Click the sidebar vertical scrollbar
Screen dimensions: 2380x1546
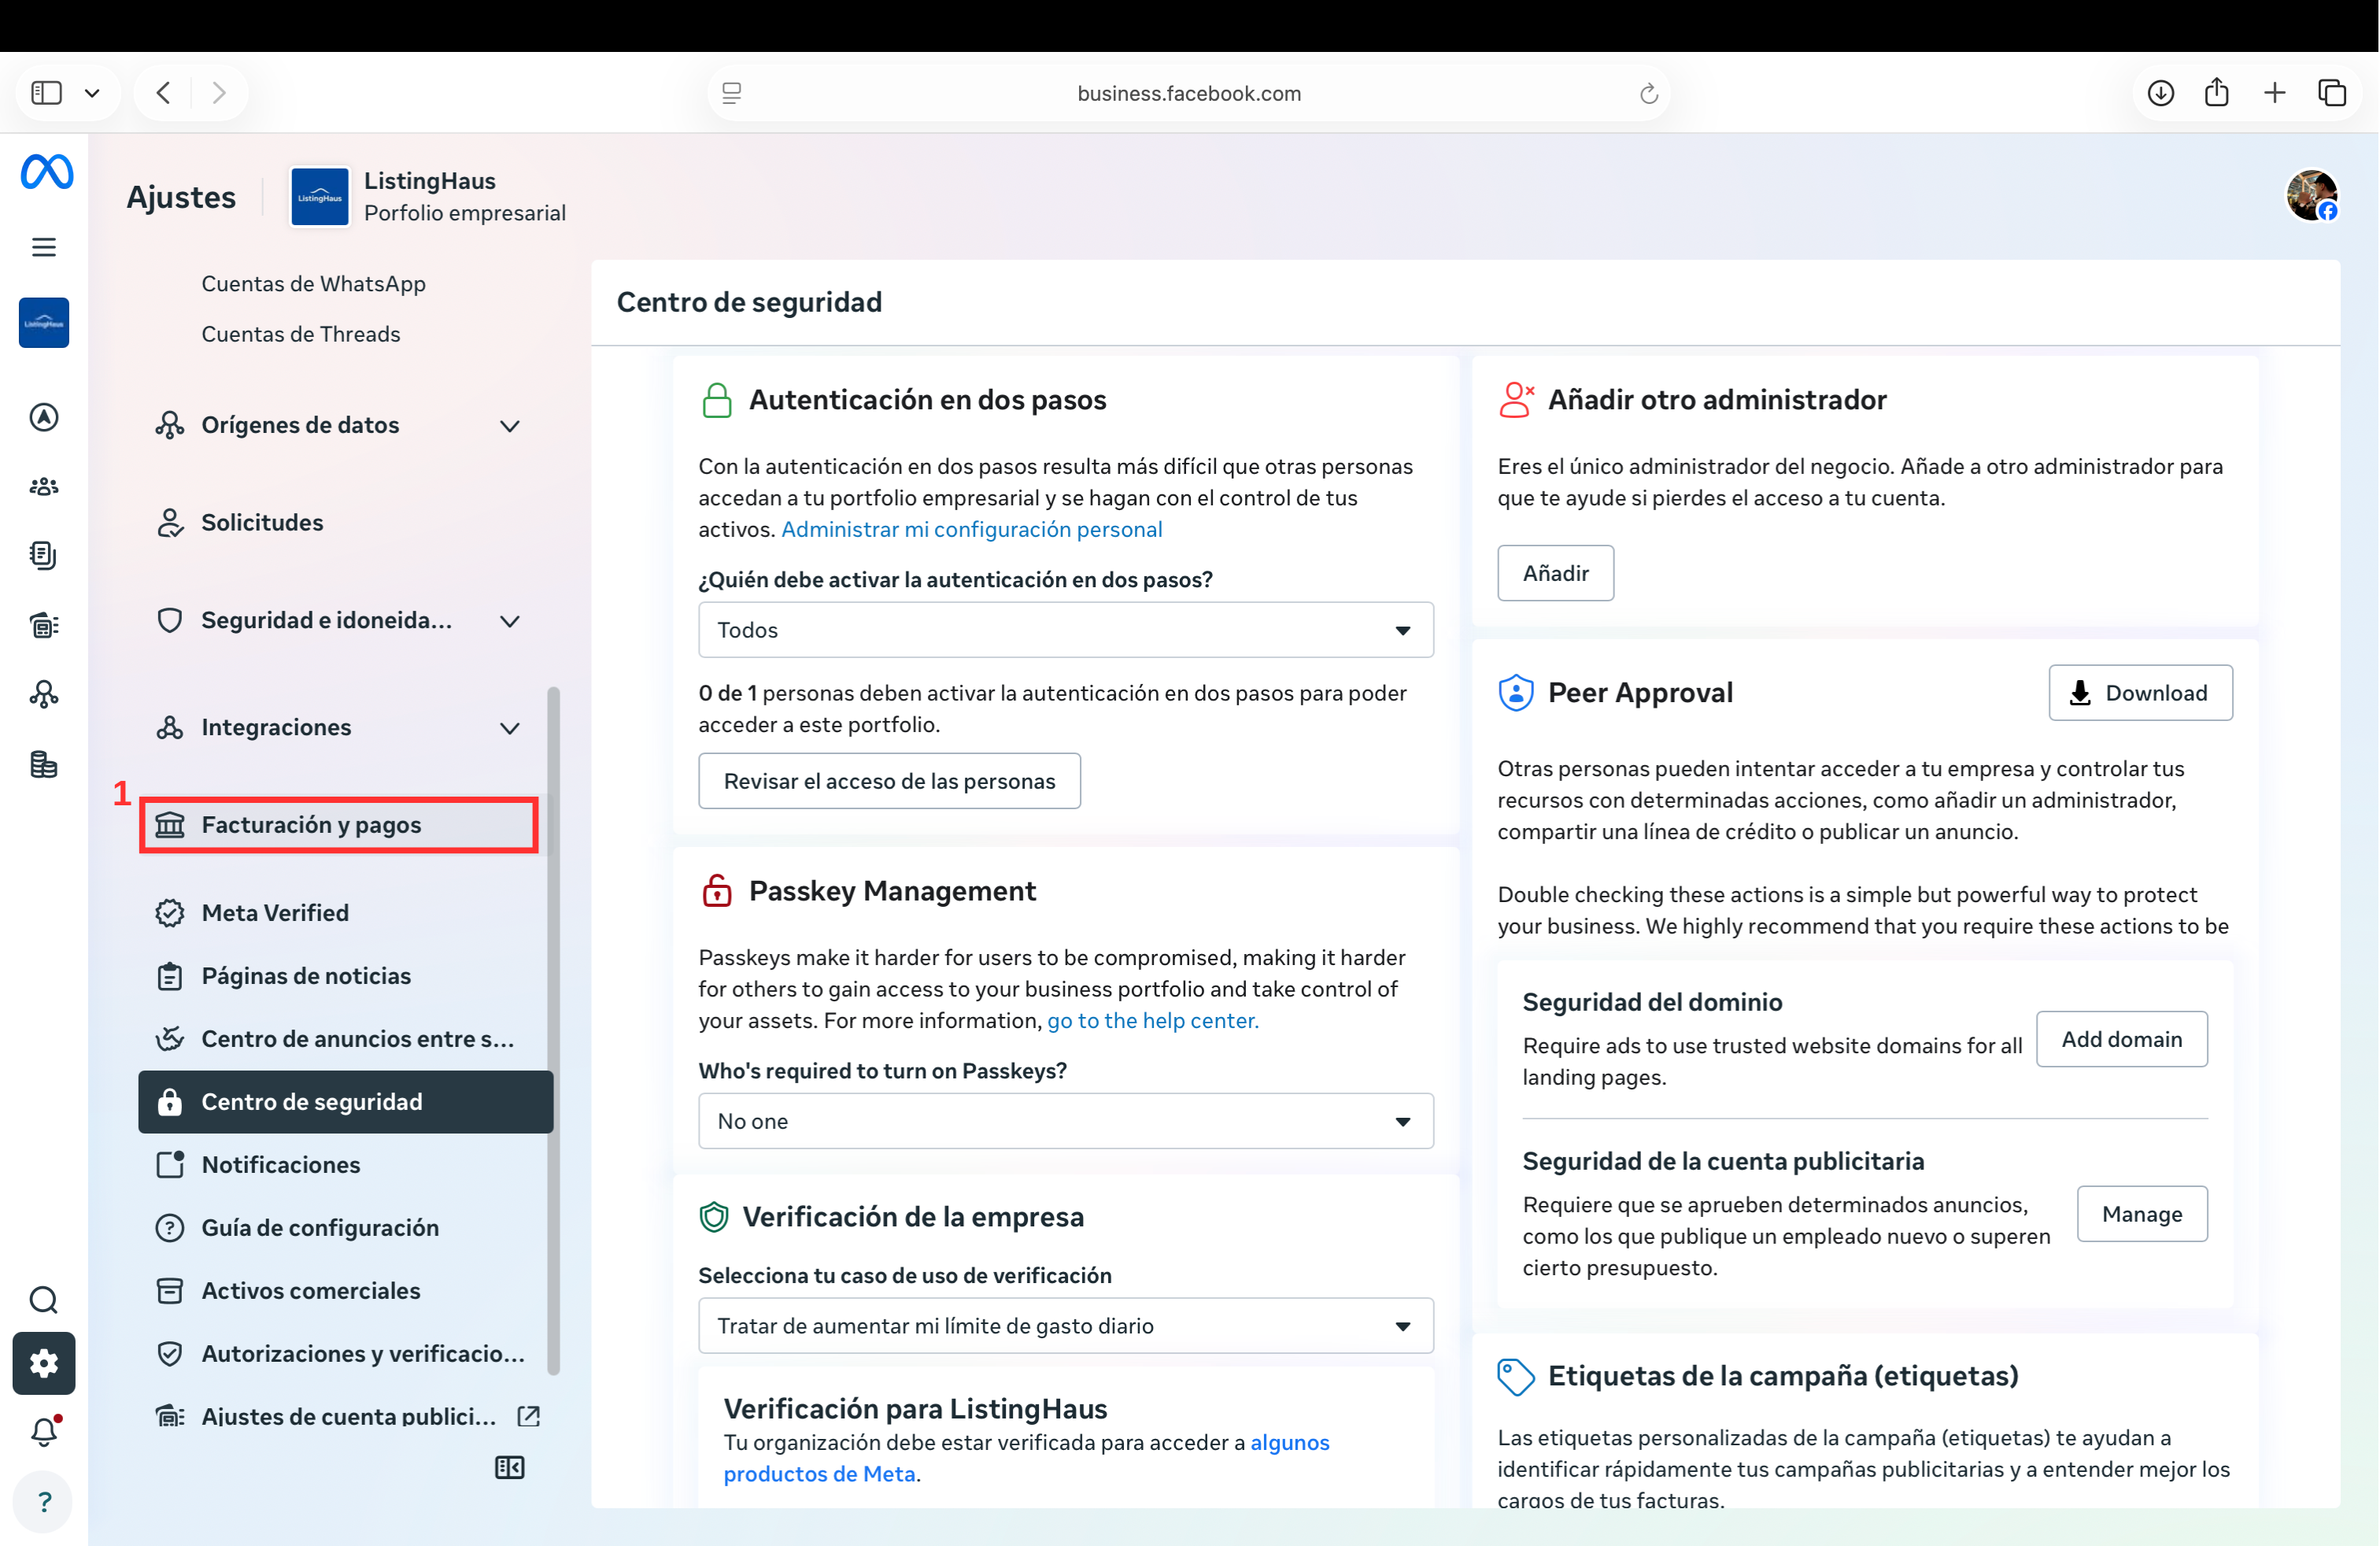[553, 1030]
